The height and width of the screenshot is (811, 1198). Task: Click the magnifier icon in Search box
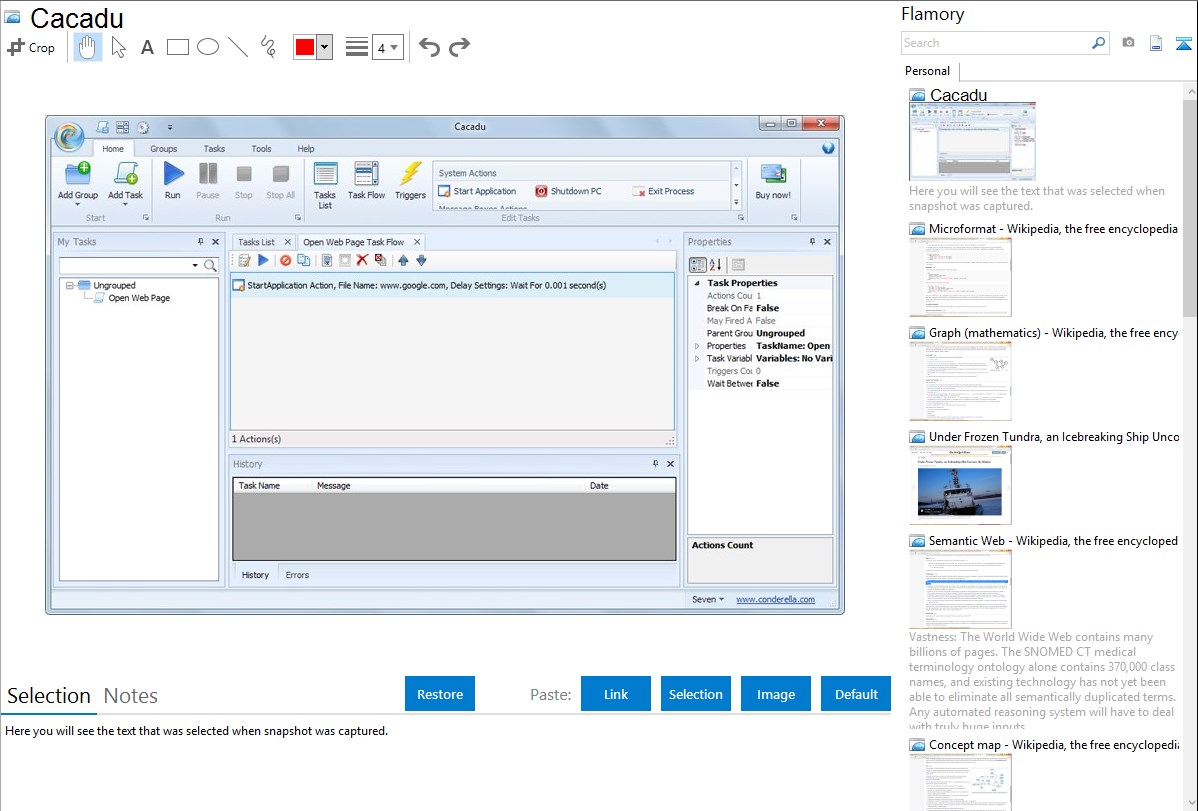point(1099,43)
